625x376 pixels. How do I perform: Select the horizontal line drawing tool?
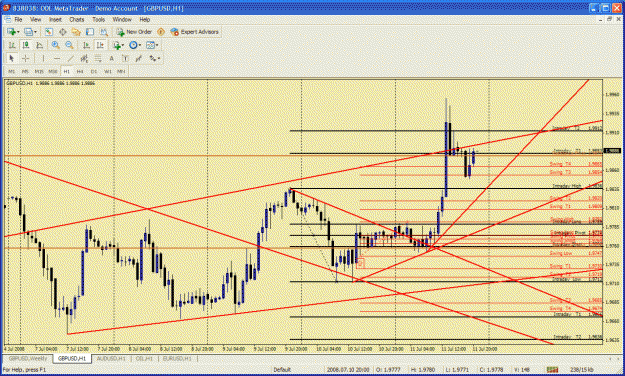57,58
